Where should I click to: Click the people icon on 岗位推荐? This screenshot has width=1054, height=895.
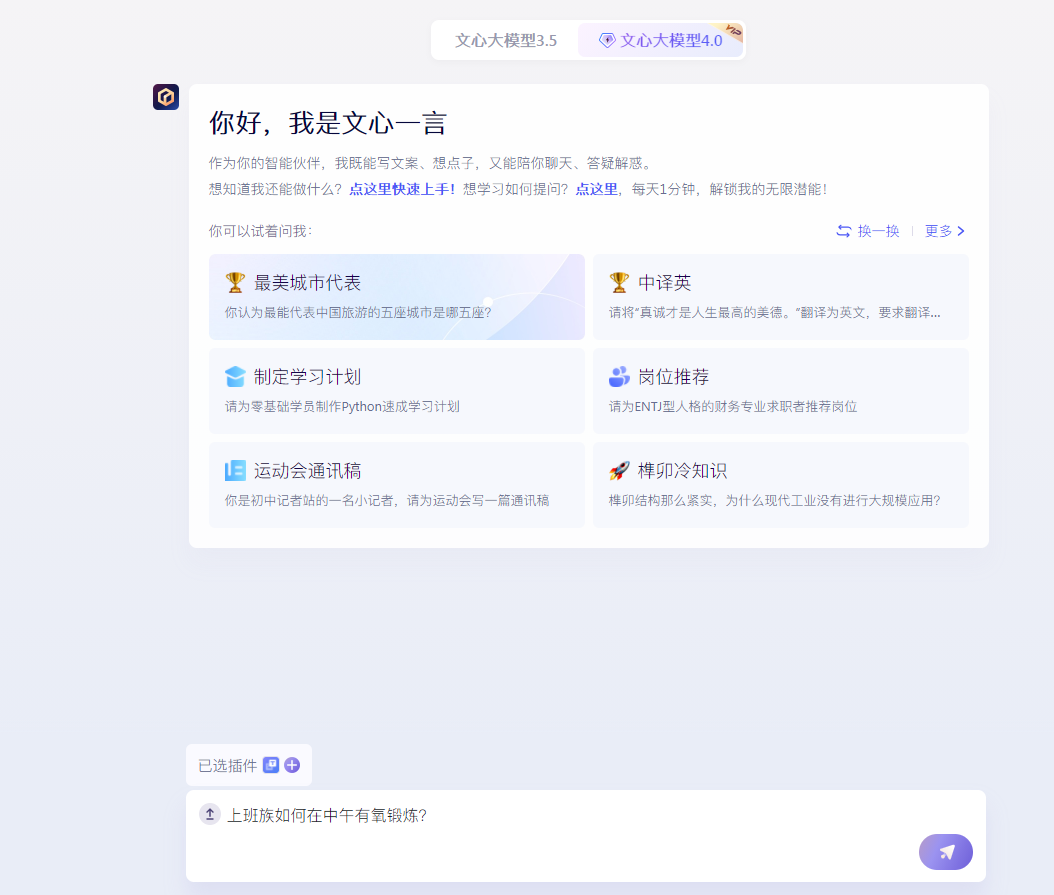click(619, 377)
